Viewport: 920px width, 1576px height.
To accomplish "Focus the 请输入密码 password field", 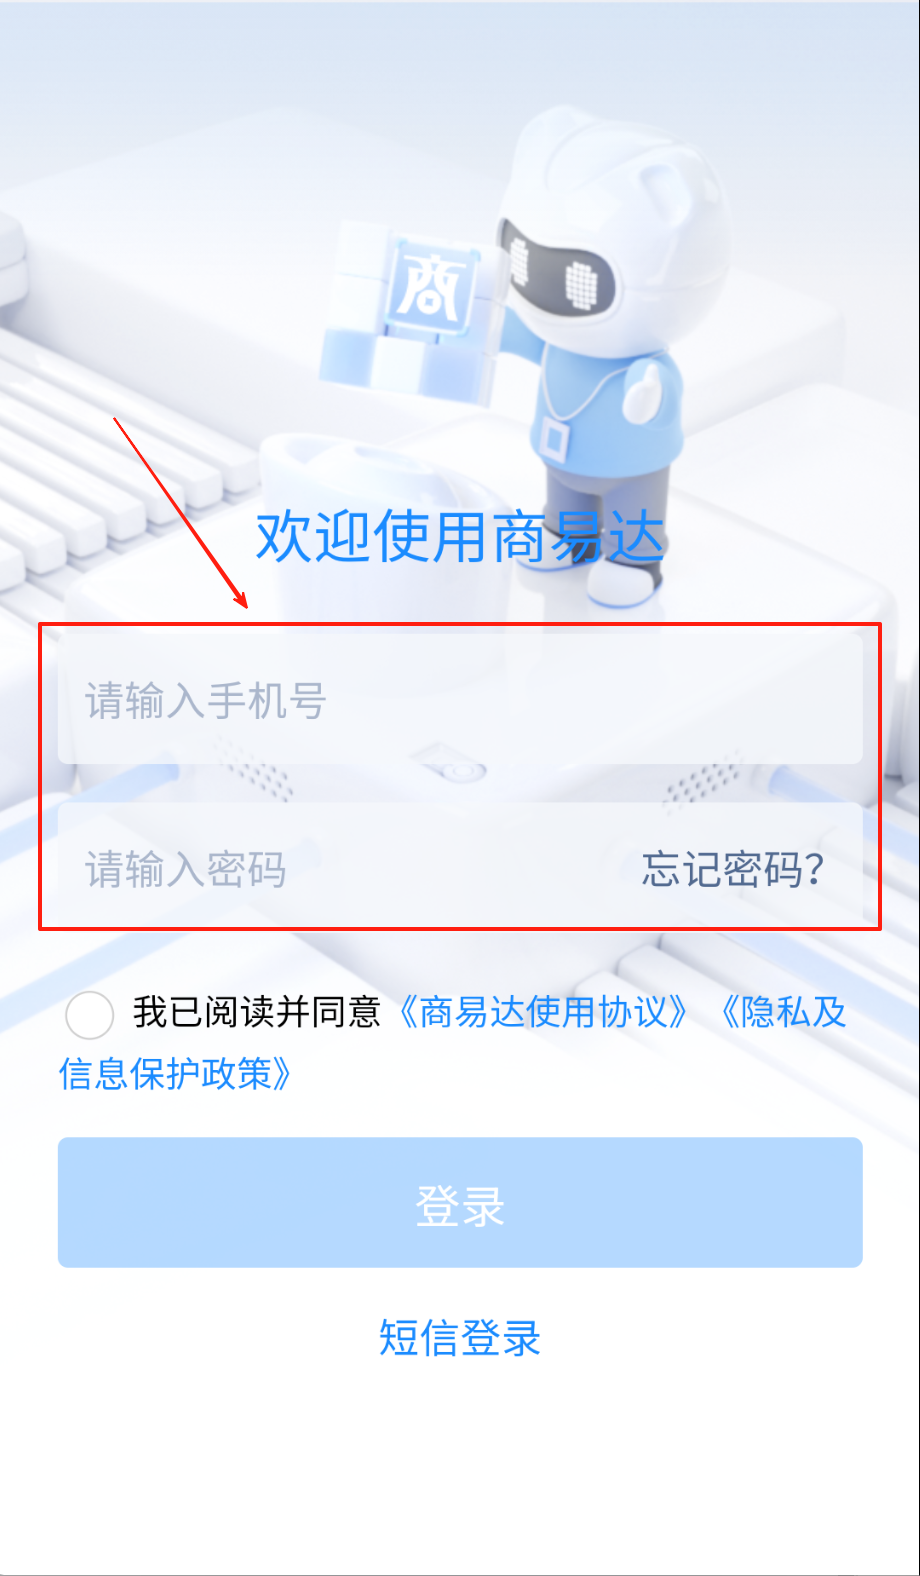I will coord(340,868).
